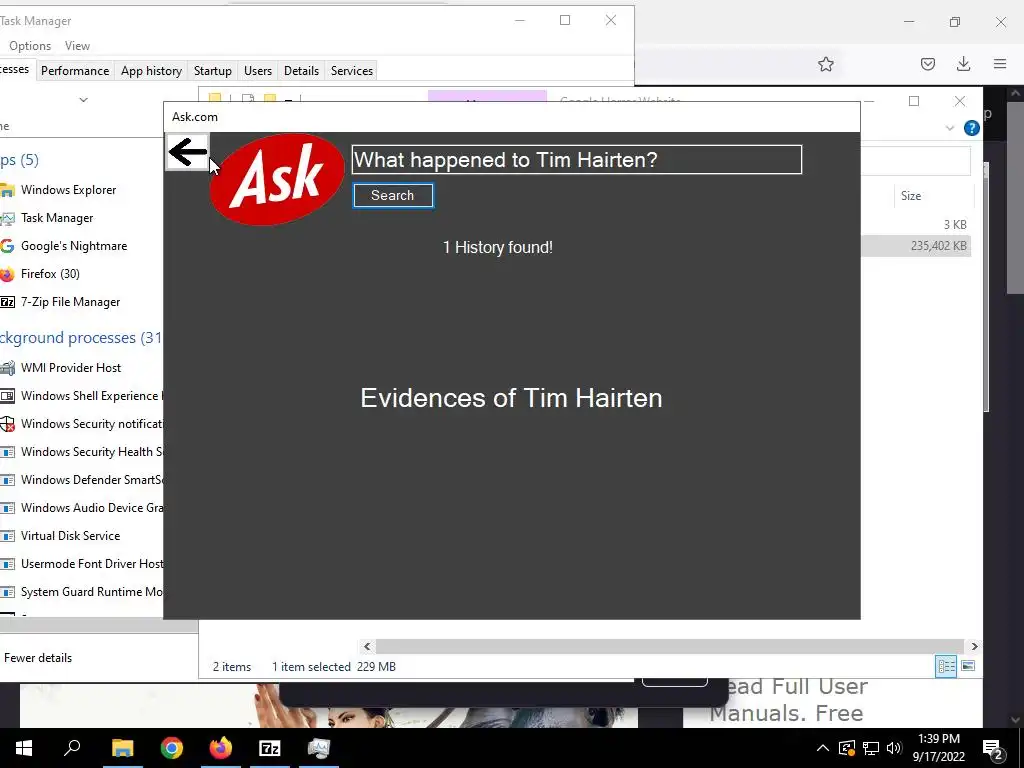The height and width of the screenshot is (768, 1024).
Task: Click the network icon in system tray
Action: (871, 748)
